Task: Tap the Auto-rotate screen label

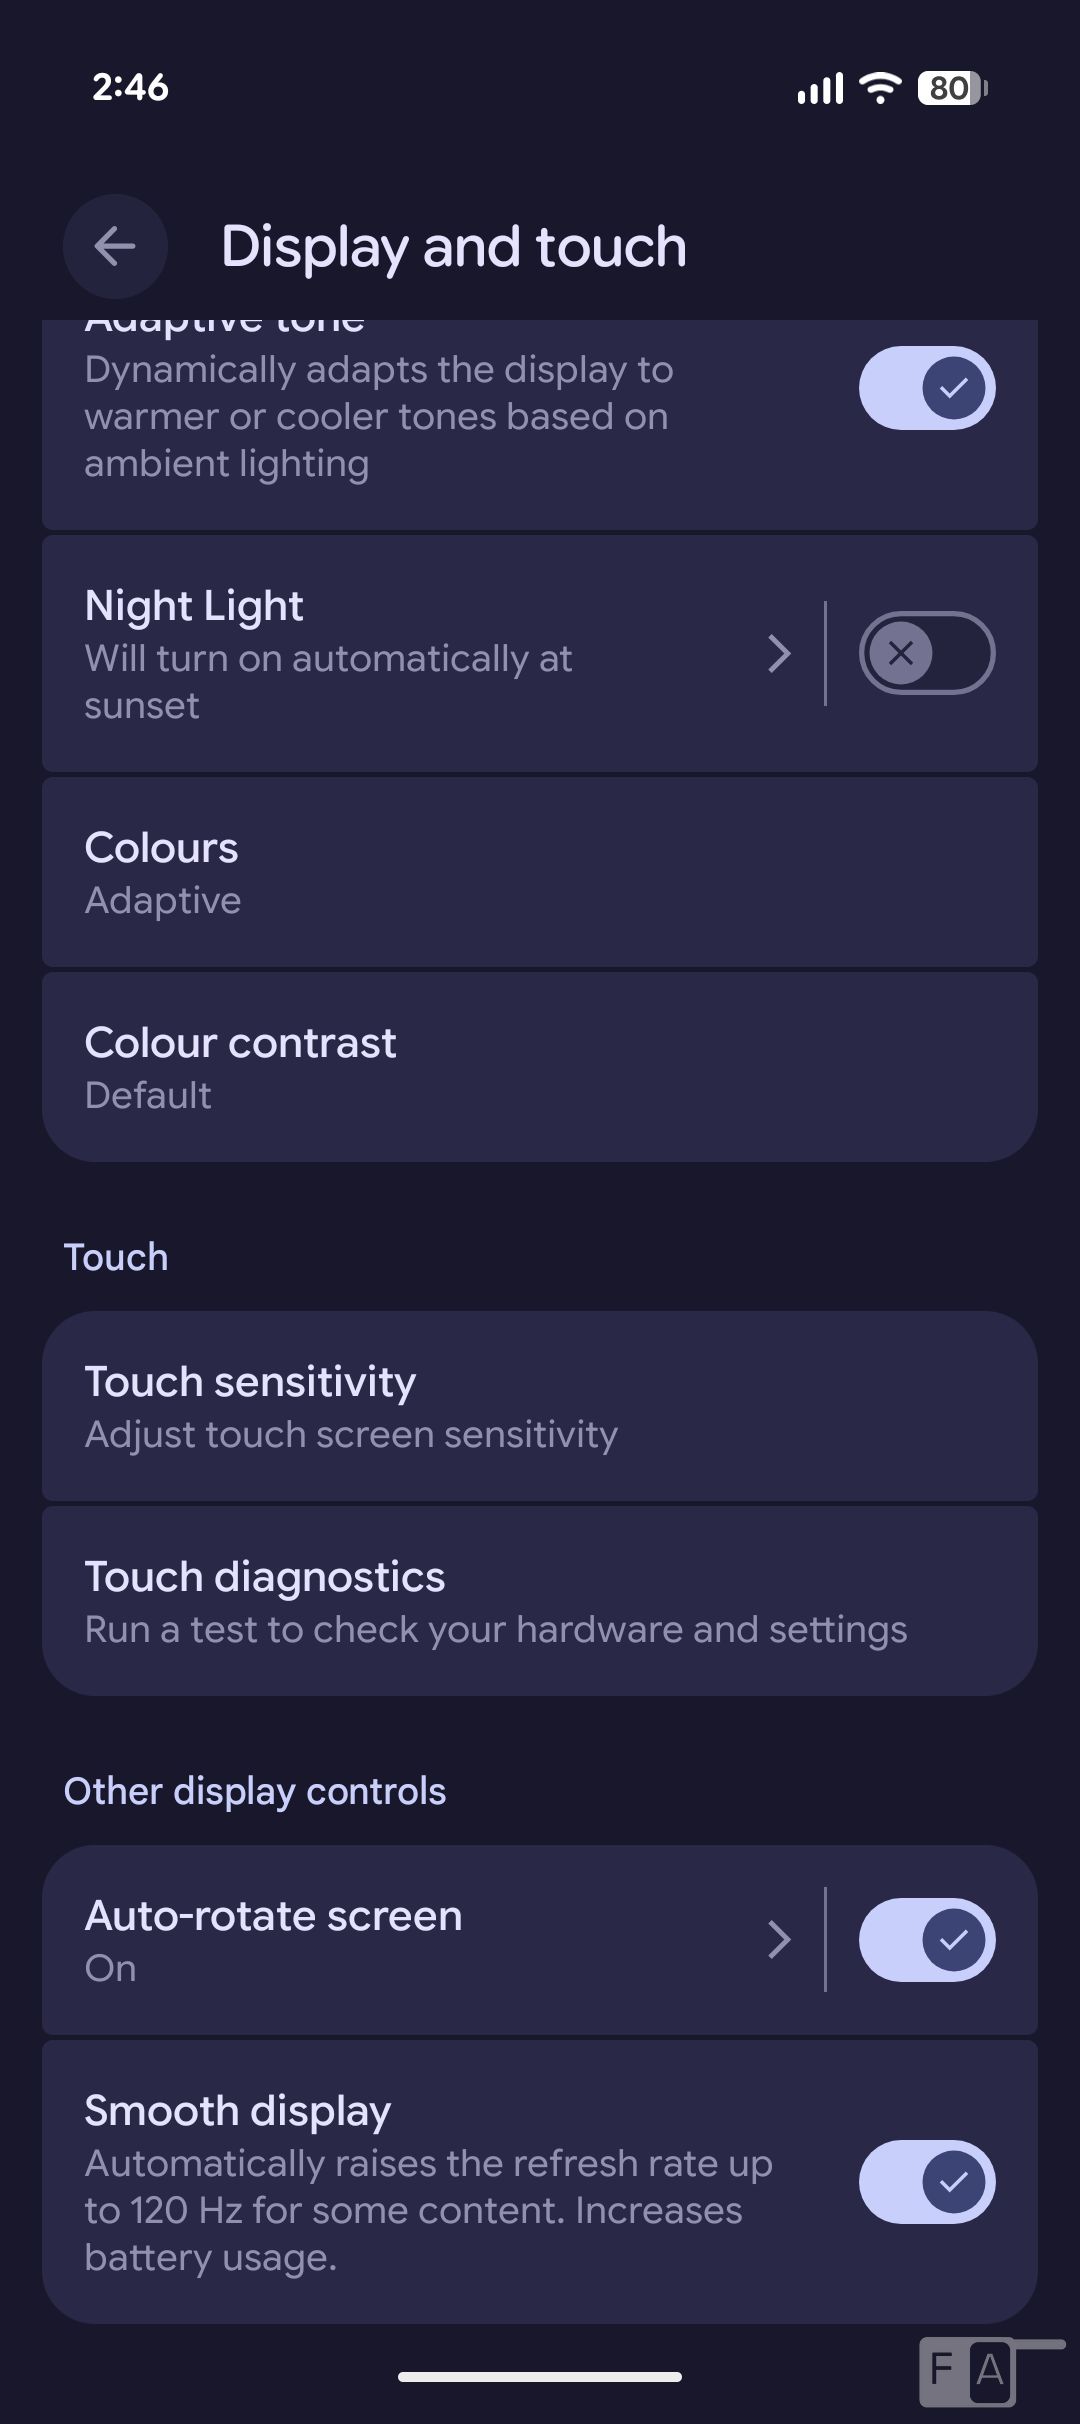Action: click(273, 1916)
